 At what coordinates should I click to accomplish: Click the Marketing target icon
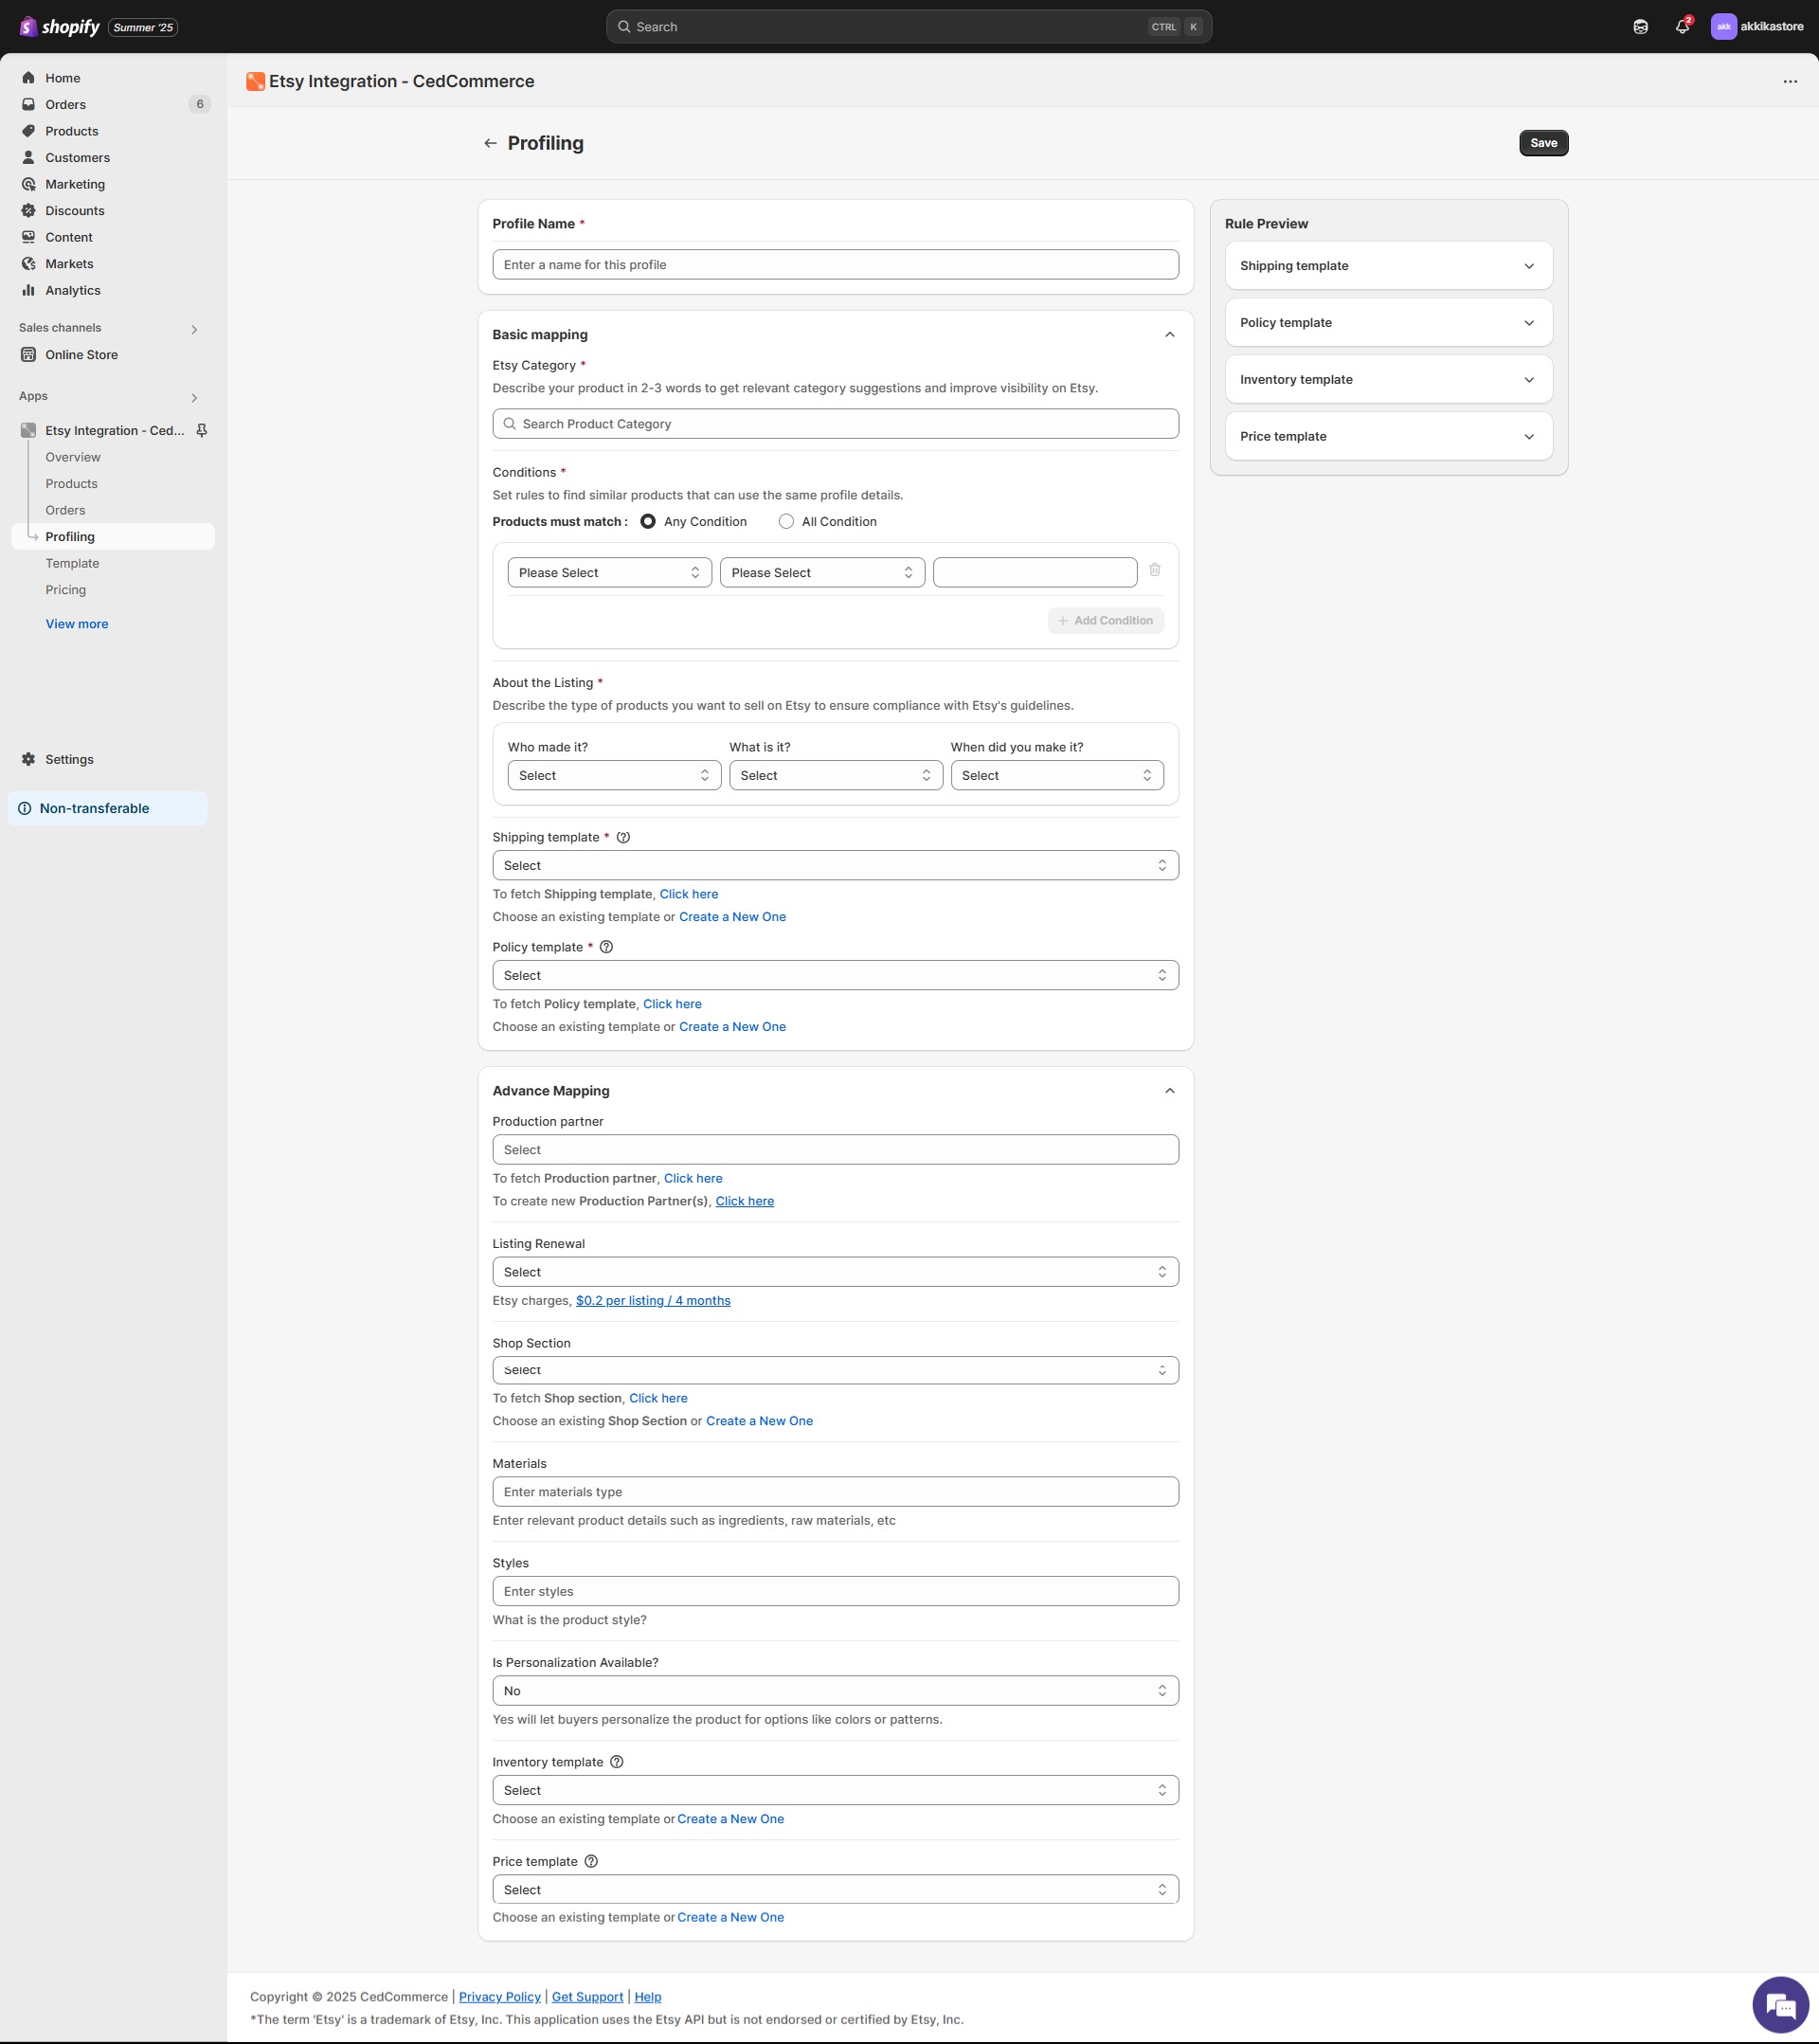(29, 184)
